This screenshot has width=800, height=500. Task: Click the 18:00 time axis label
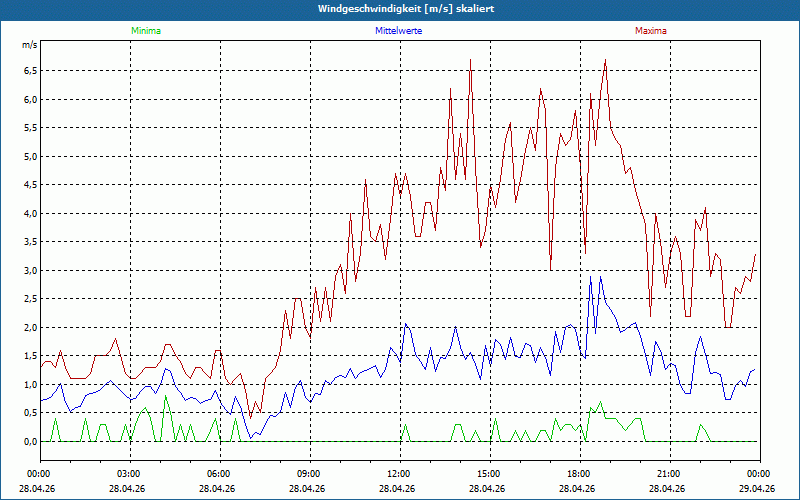[580, 474]
